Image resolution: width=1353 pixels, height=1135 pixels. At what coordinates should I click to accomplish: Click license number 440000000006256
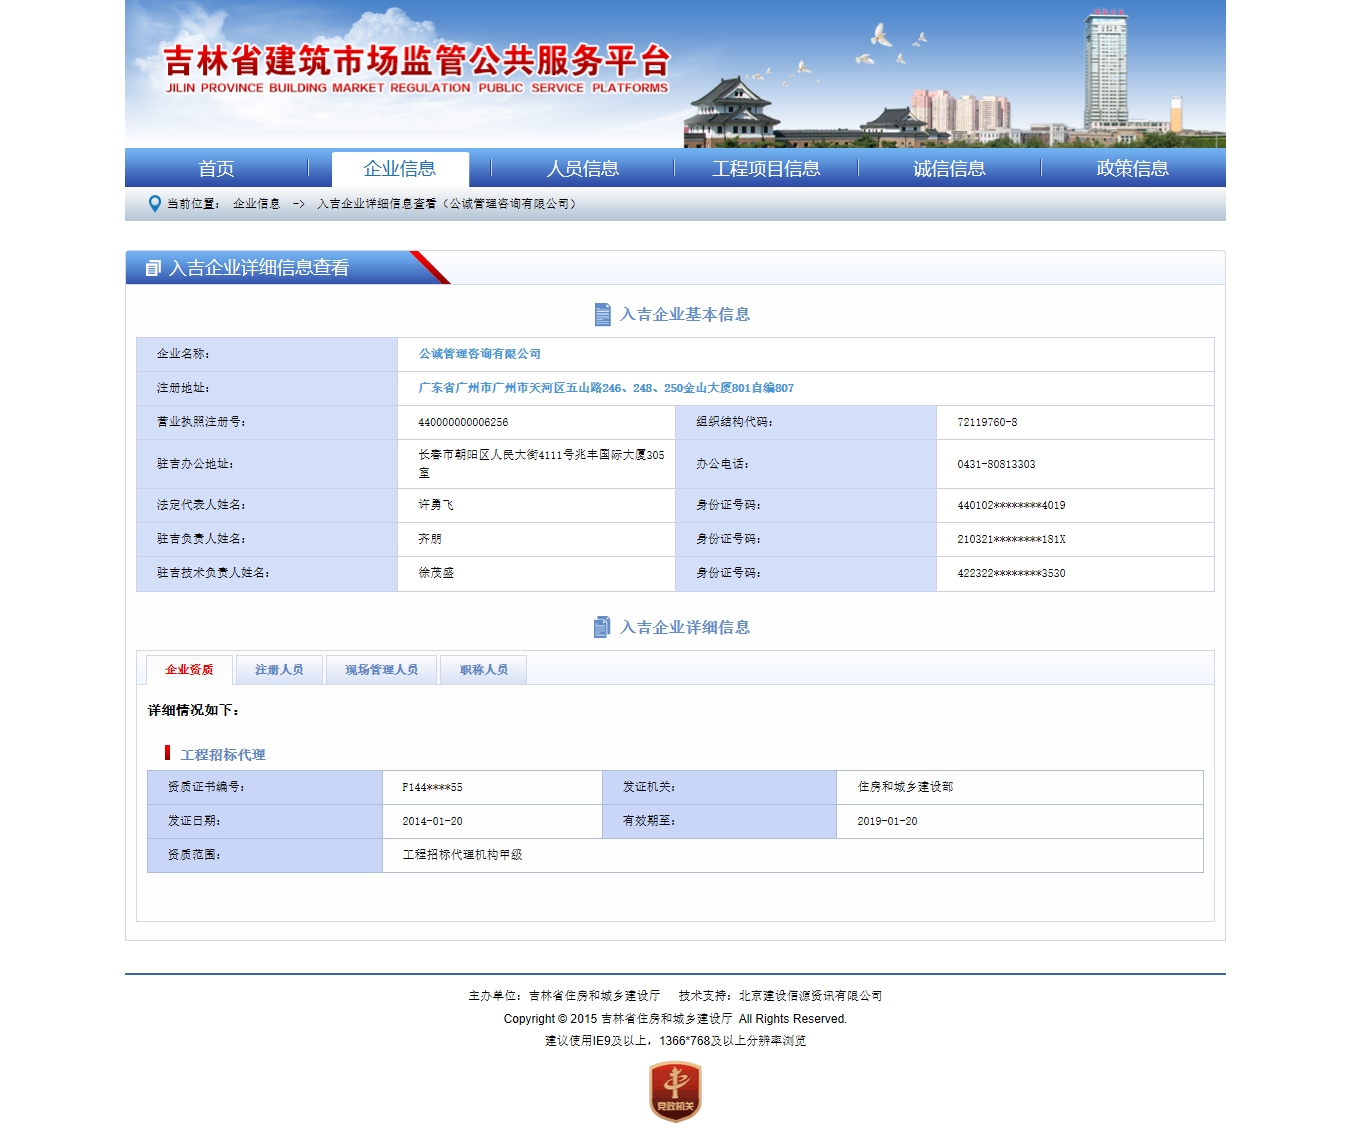click(x=463, y=422)
